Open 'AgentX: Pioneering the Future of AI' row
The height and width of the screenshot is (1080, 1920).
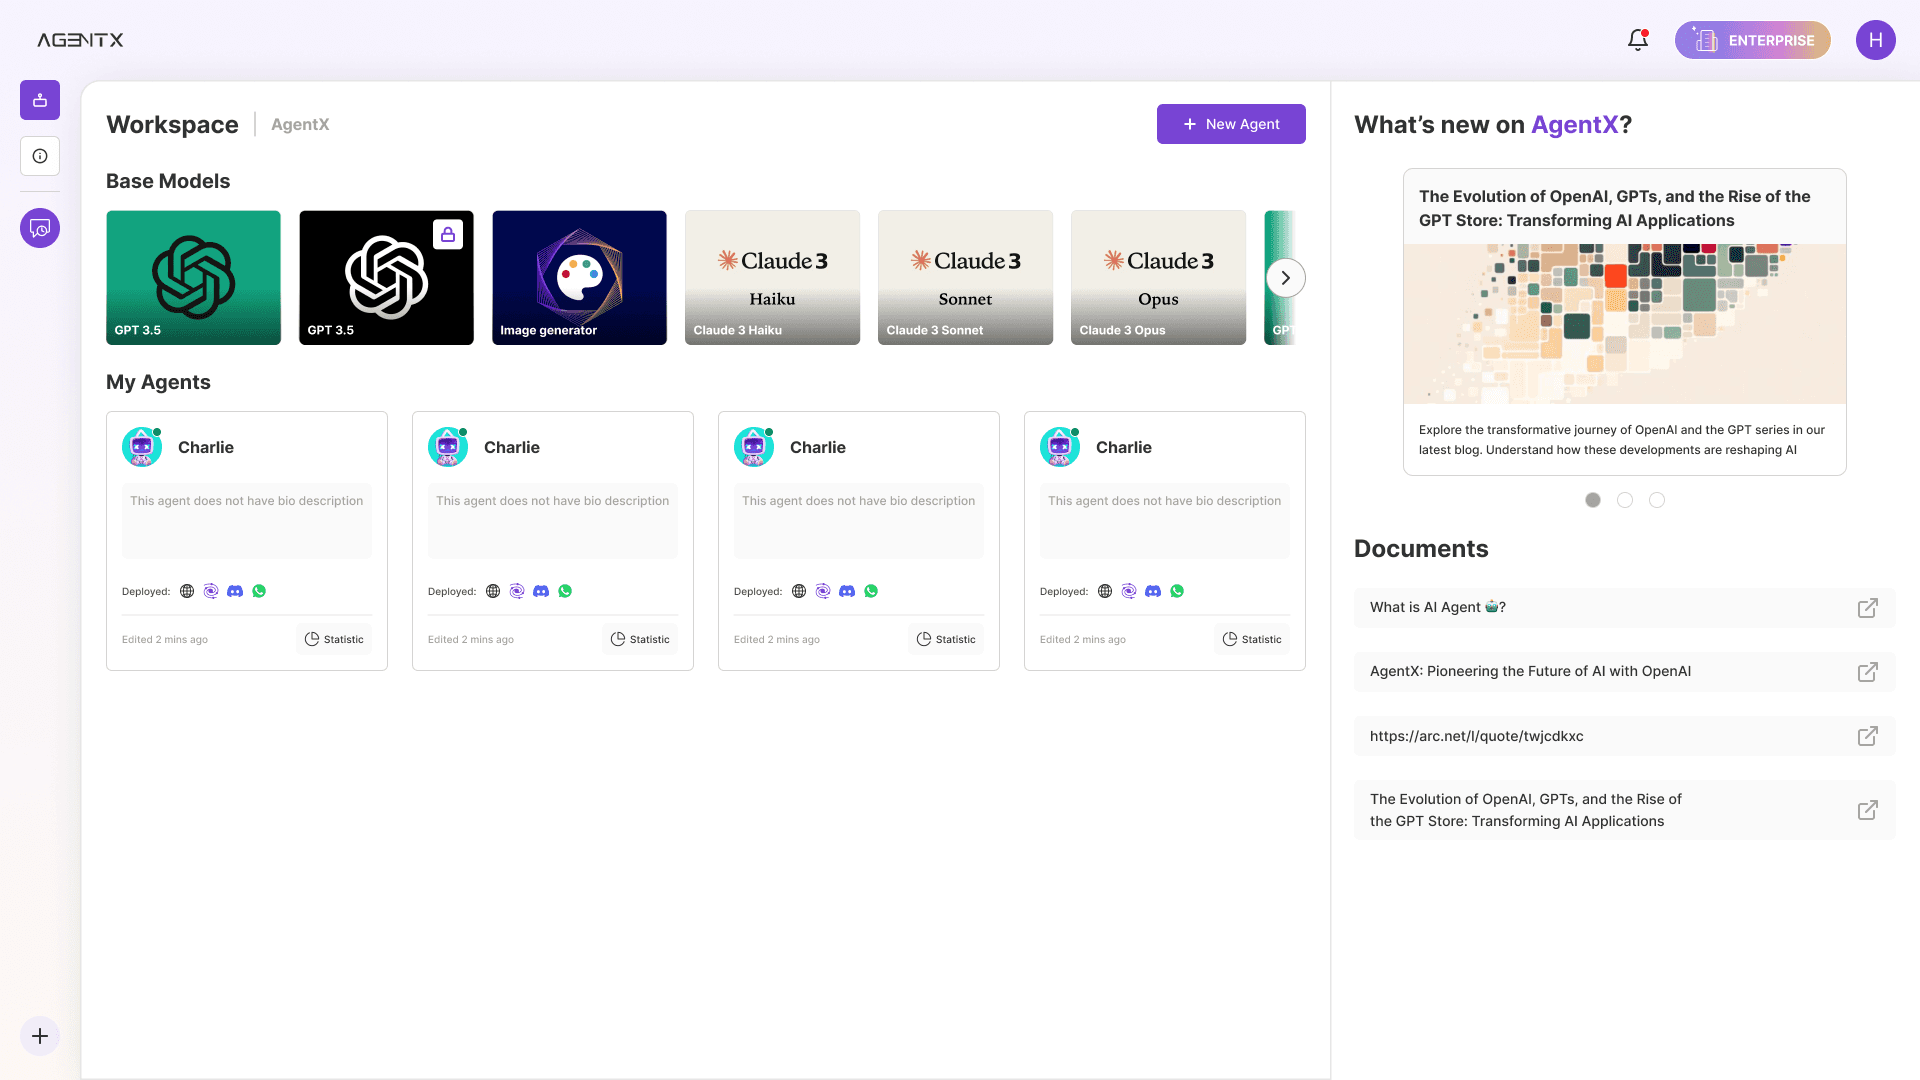(1624, 672)
